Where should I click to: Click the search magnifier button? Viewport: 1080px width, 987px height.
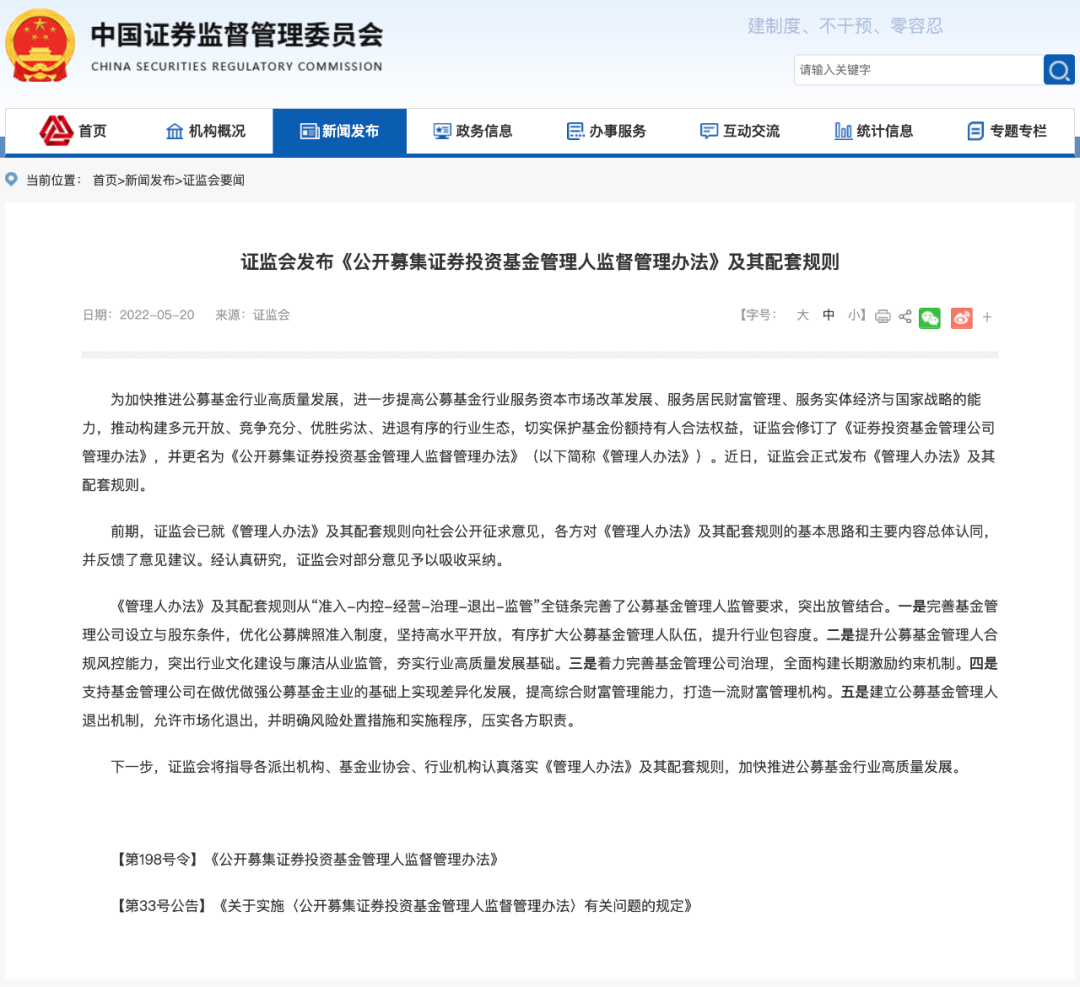pos(1059,70)
